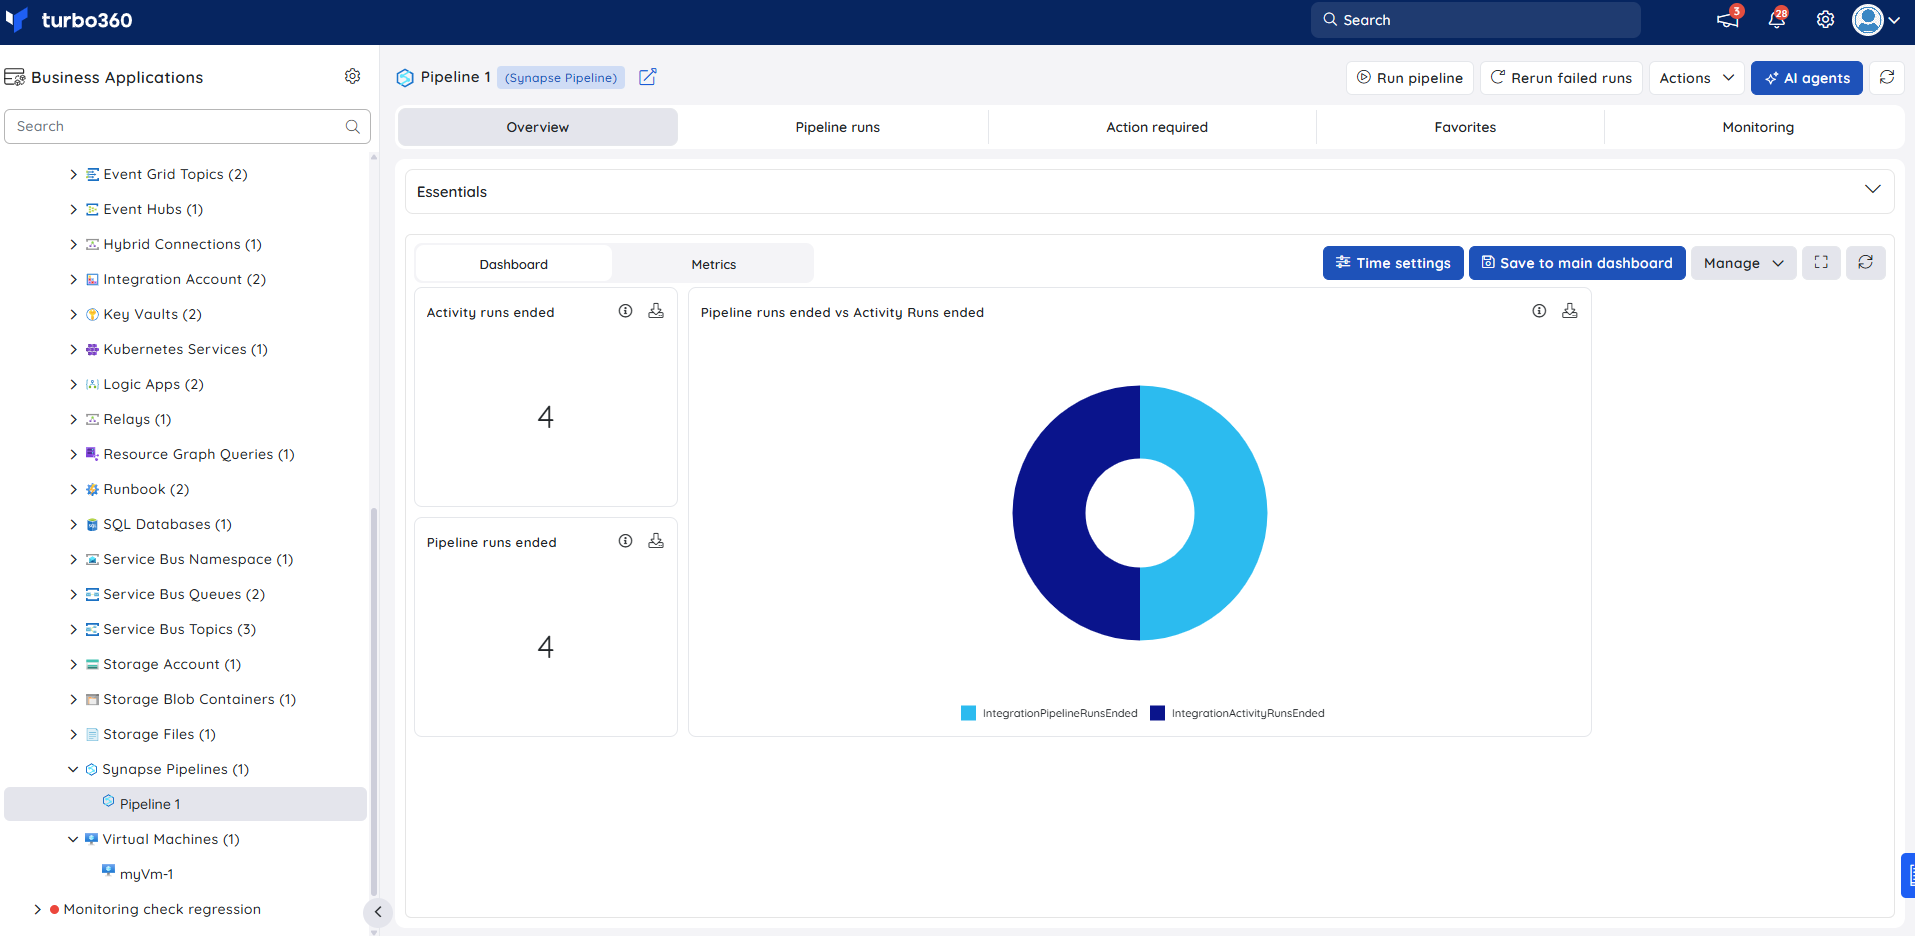The image size is (1915, 936).
Task: Collapse Virtual Machines node
Action: coord(73,839)
